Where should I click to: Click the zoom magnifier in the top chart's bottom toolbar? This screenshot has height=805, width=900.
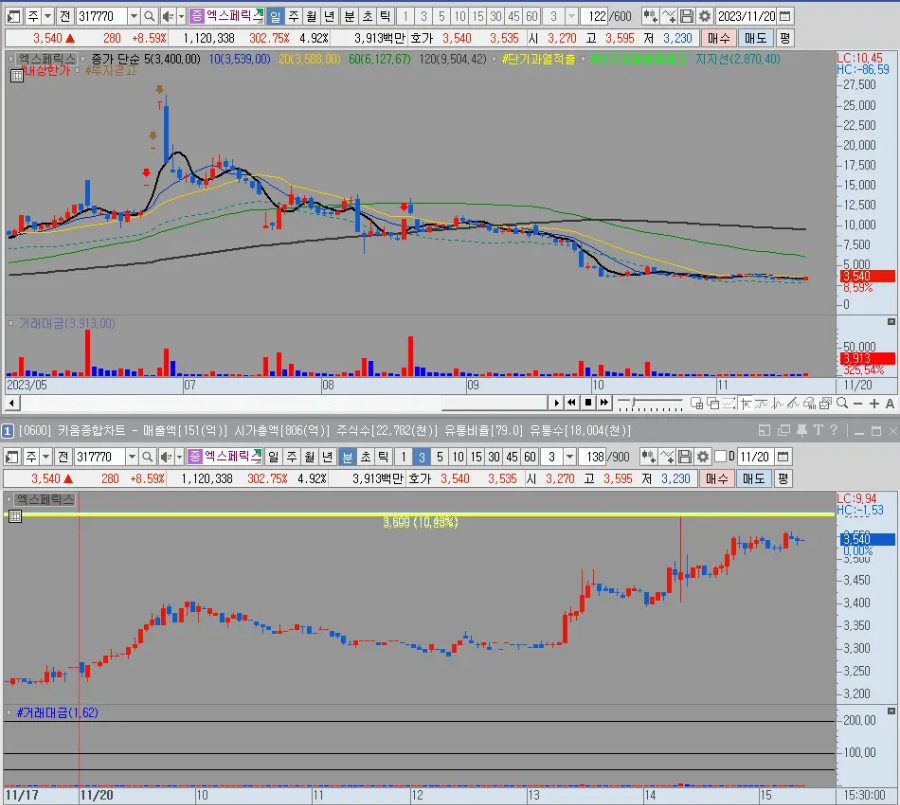tap(842, 403)
